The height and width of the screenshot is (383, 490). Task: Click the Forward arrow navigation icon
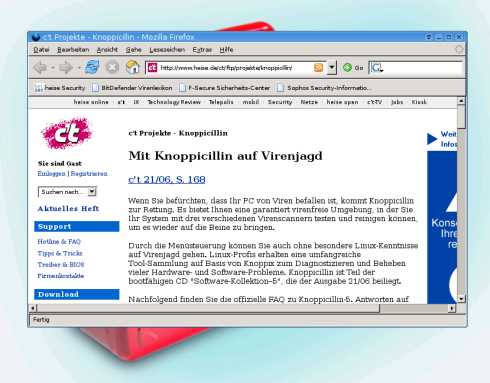tap(66, 68)
